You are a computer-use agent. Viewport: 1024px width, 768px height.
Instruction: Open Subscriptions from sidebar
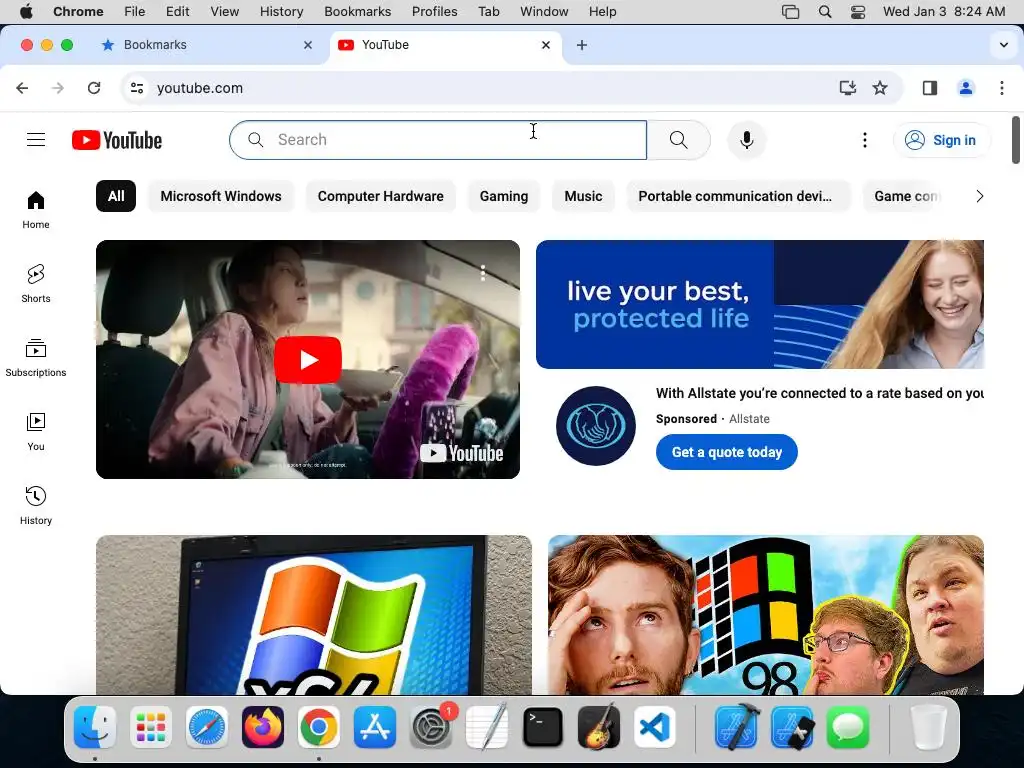click(x=36, y=357)
